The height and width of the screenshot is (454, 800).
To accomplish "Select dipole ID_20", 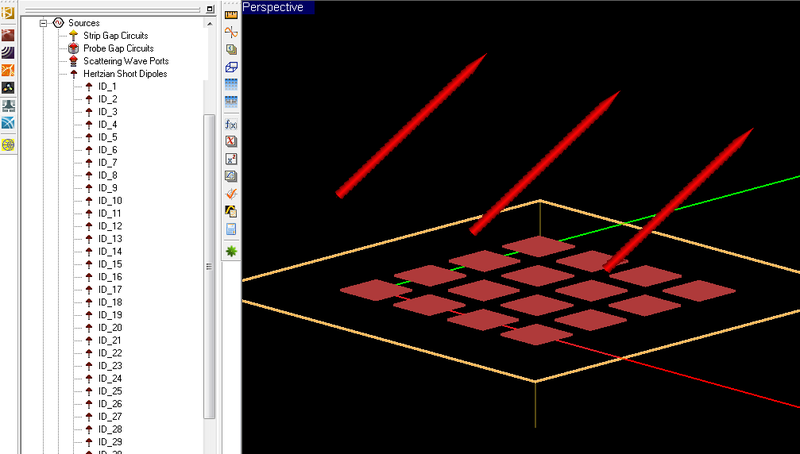I will tap(110, 327).
